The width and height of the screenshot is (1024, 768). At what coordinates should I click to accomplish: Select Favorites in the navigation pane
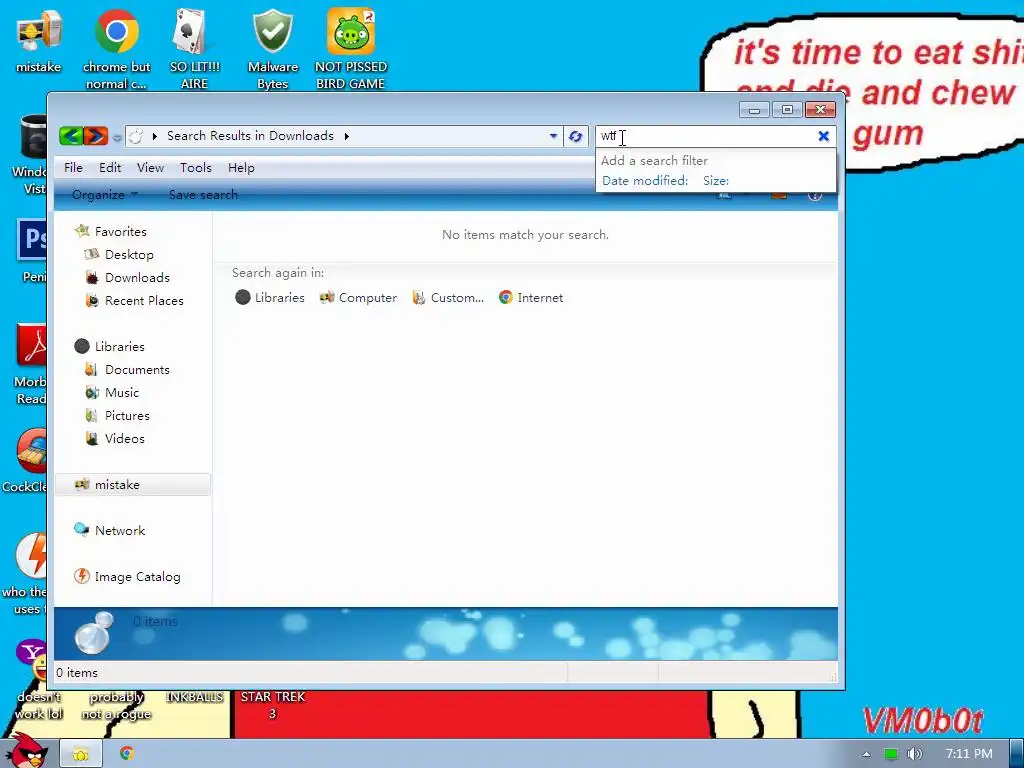pos(110,231)
